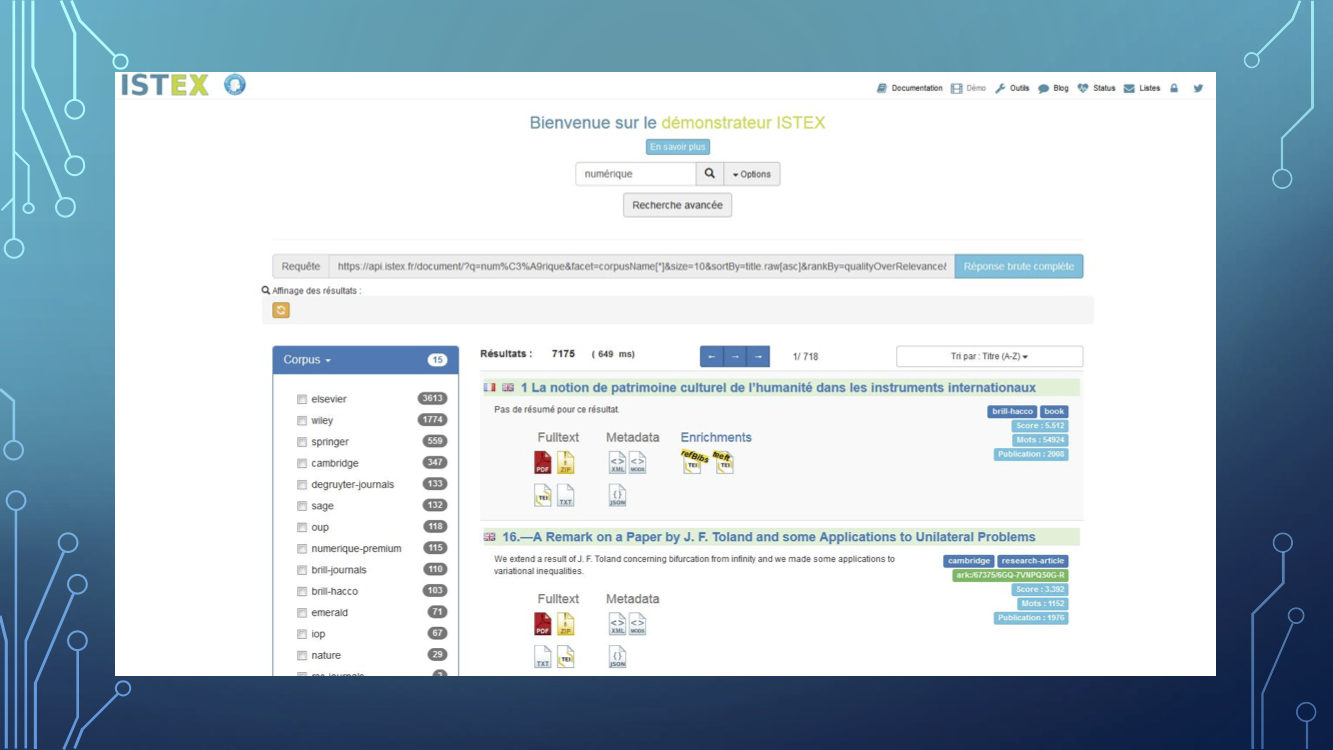Viewport: 1333px width, 750px height.
Task: Open the Options dropdown next to search
Action: (752, 174)
